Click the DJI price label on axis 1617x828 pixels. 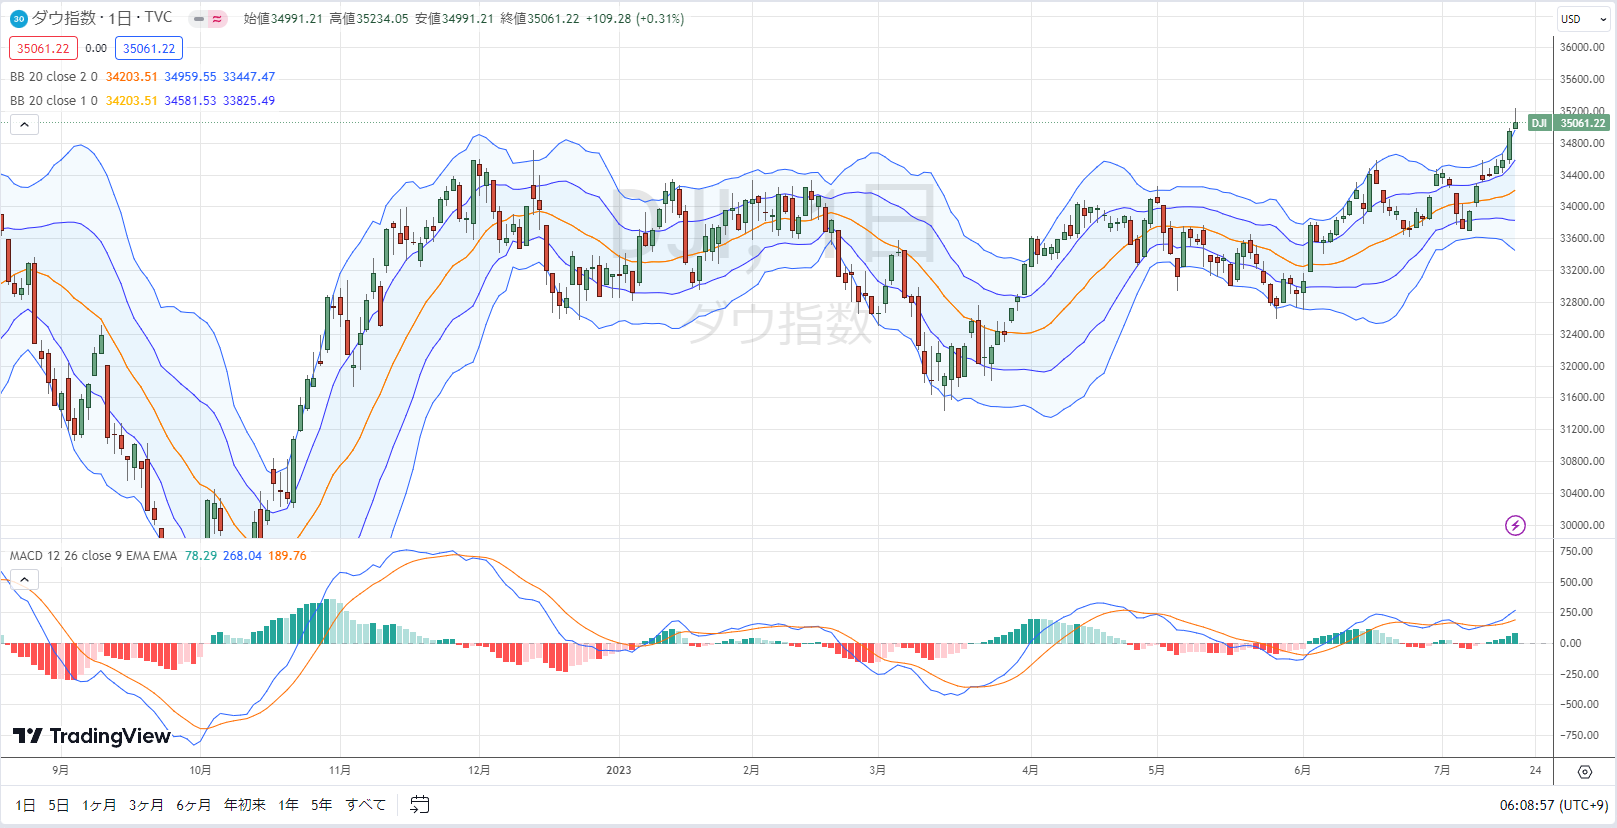(x=1539, y=123)
